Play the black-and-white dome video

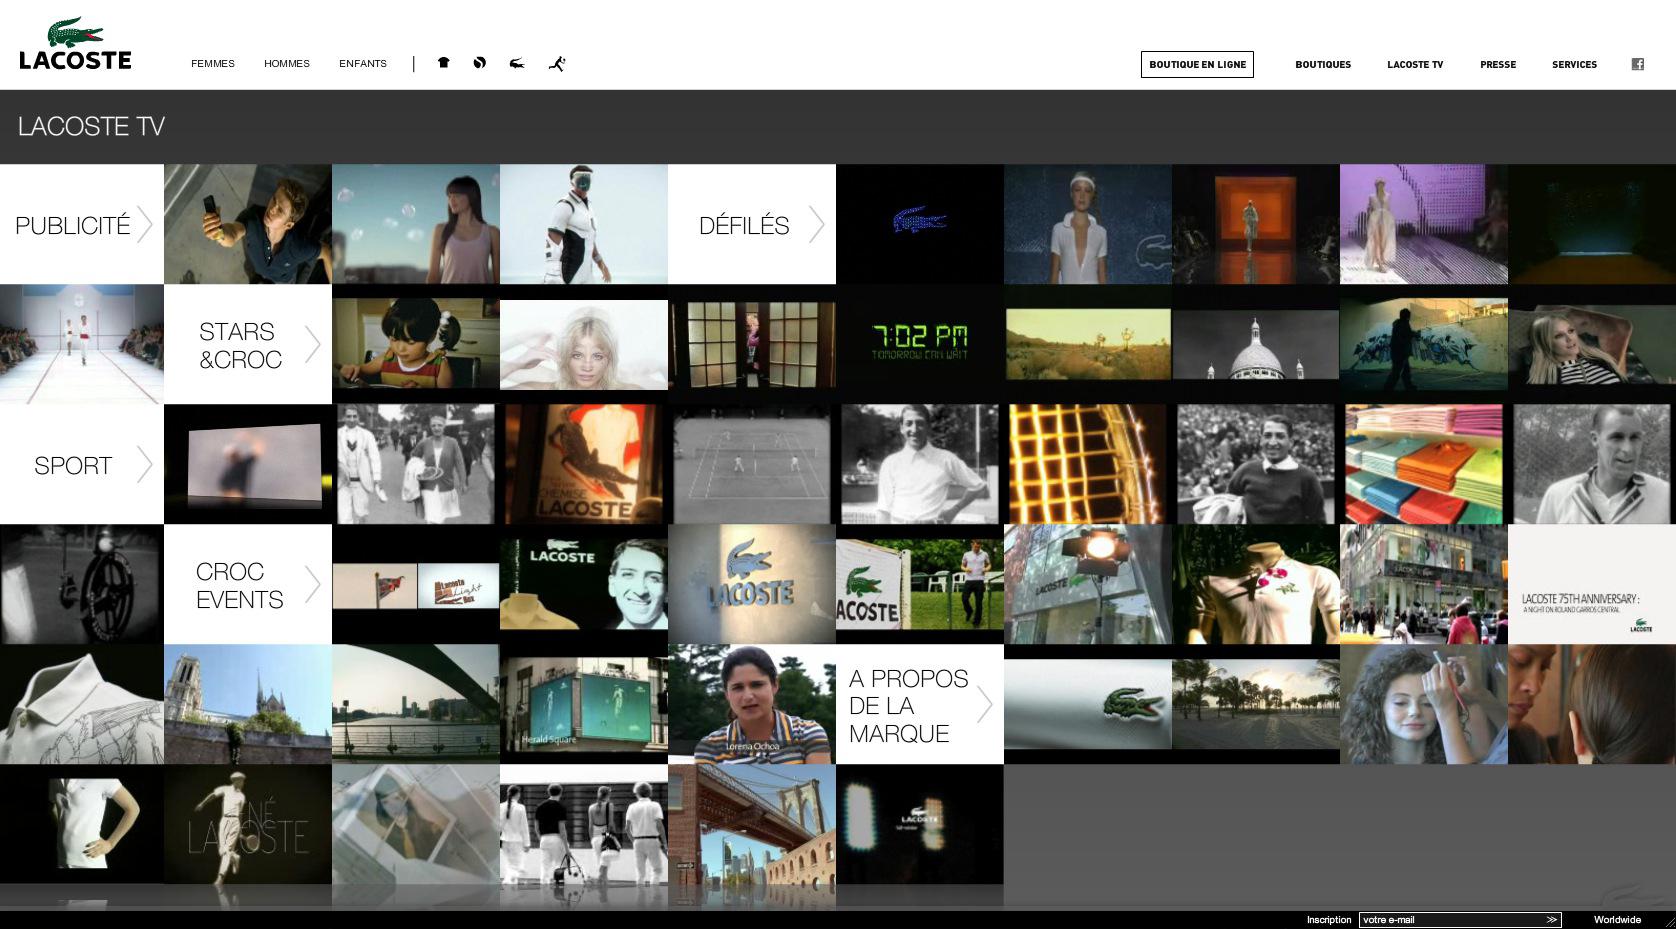(x=1256, y=344)
